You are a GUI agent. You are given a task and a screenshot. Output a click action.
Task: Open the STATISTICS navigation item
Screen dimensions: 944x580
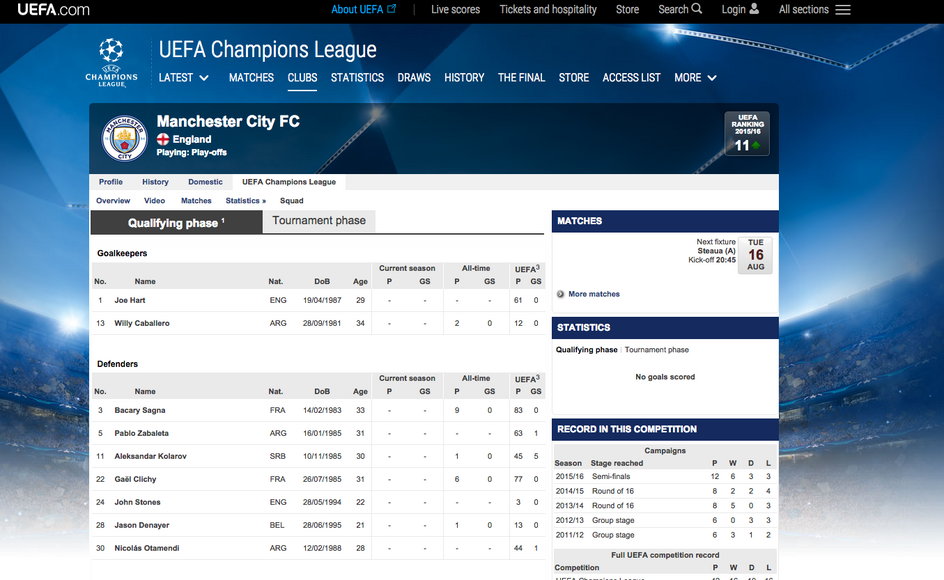coord(357,78)
